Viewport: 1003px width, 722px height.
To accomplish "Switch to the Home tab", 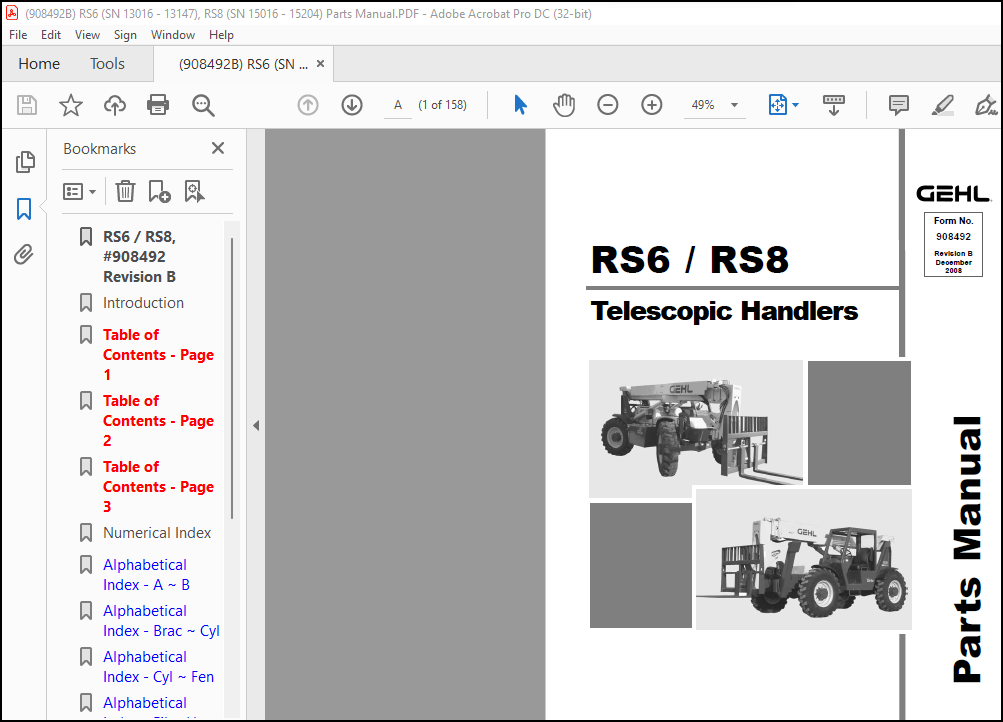I will [39, 64].
